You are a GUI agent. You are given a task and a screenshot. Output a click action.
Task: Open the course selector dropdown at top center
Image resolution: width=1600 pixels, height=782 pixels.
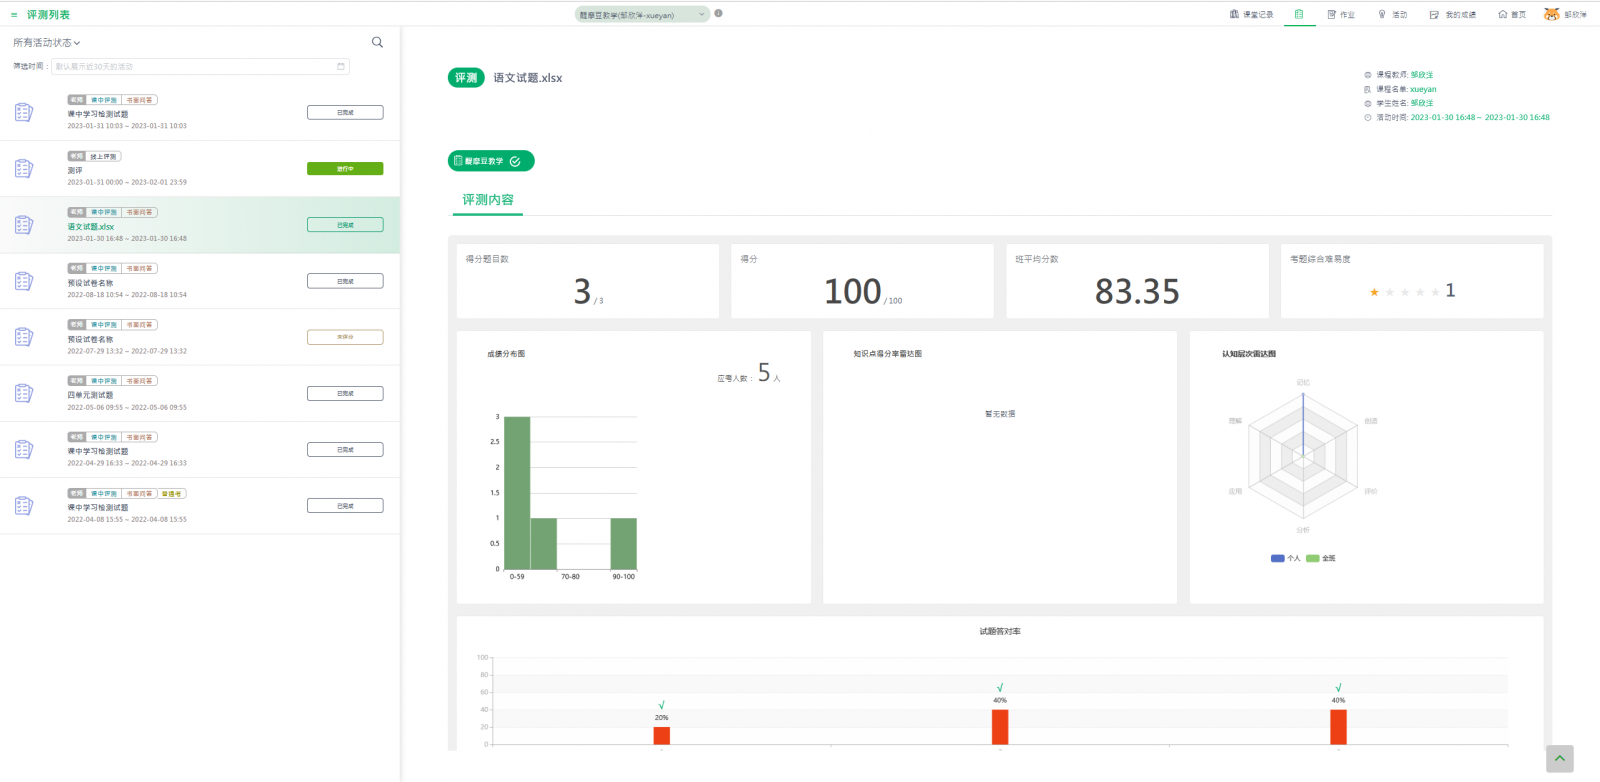click(641, 15)
